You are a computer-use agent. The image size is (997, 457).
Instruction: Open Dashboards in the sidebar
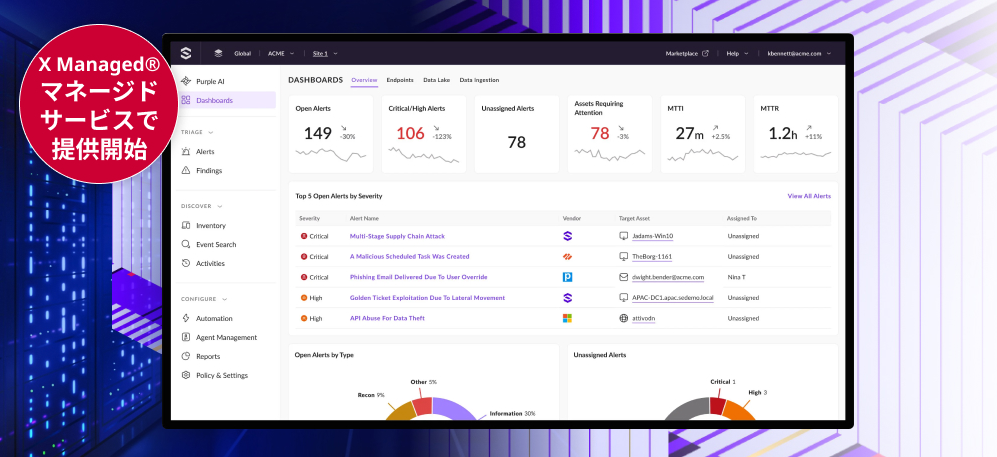[227, 100]
